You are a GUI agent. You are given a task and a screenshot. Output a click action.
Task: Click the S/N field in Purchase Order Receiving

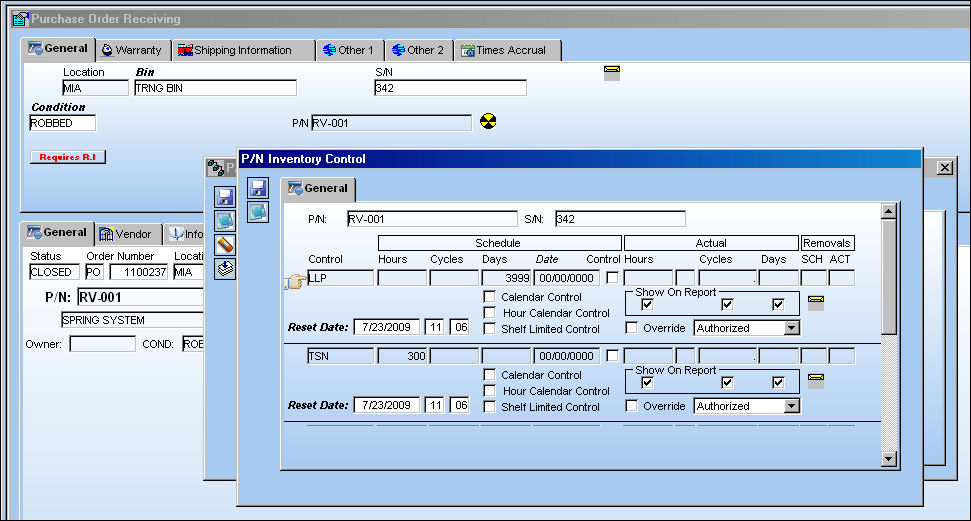pyautogui.click(x=450, y=88)
